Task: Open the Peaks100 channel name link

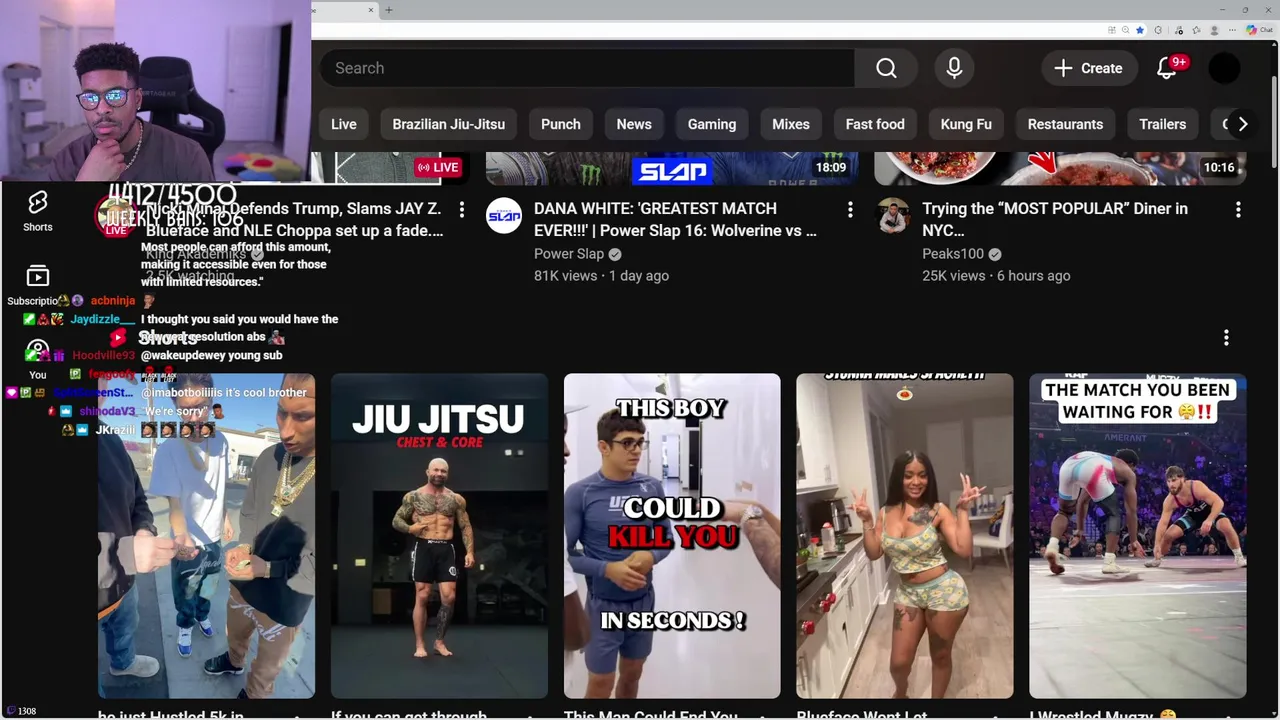Action: [952, 254]
